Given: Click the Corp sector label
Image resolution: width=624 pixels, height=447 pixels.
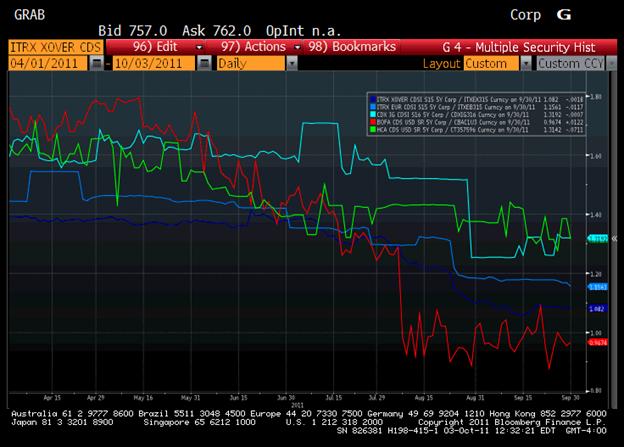Looking at the screenshot, I should pos(525,15).
